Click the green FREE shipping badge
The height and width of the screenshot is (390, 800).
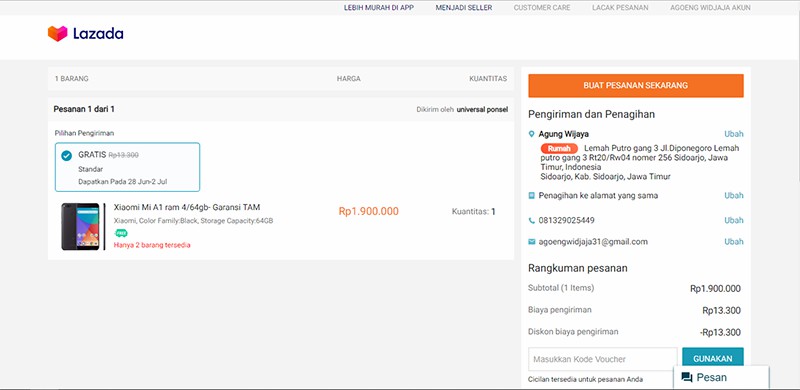point(121,233)
